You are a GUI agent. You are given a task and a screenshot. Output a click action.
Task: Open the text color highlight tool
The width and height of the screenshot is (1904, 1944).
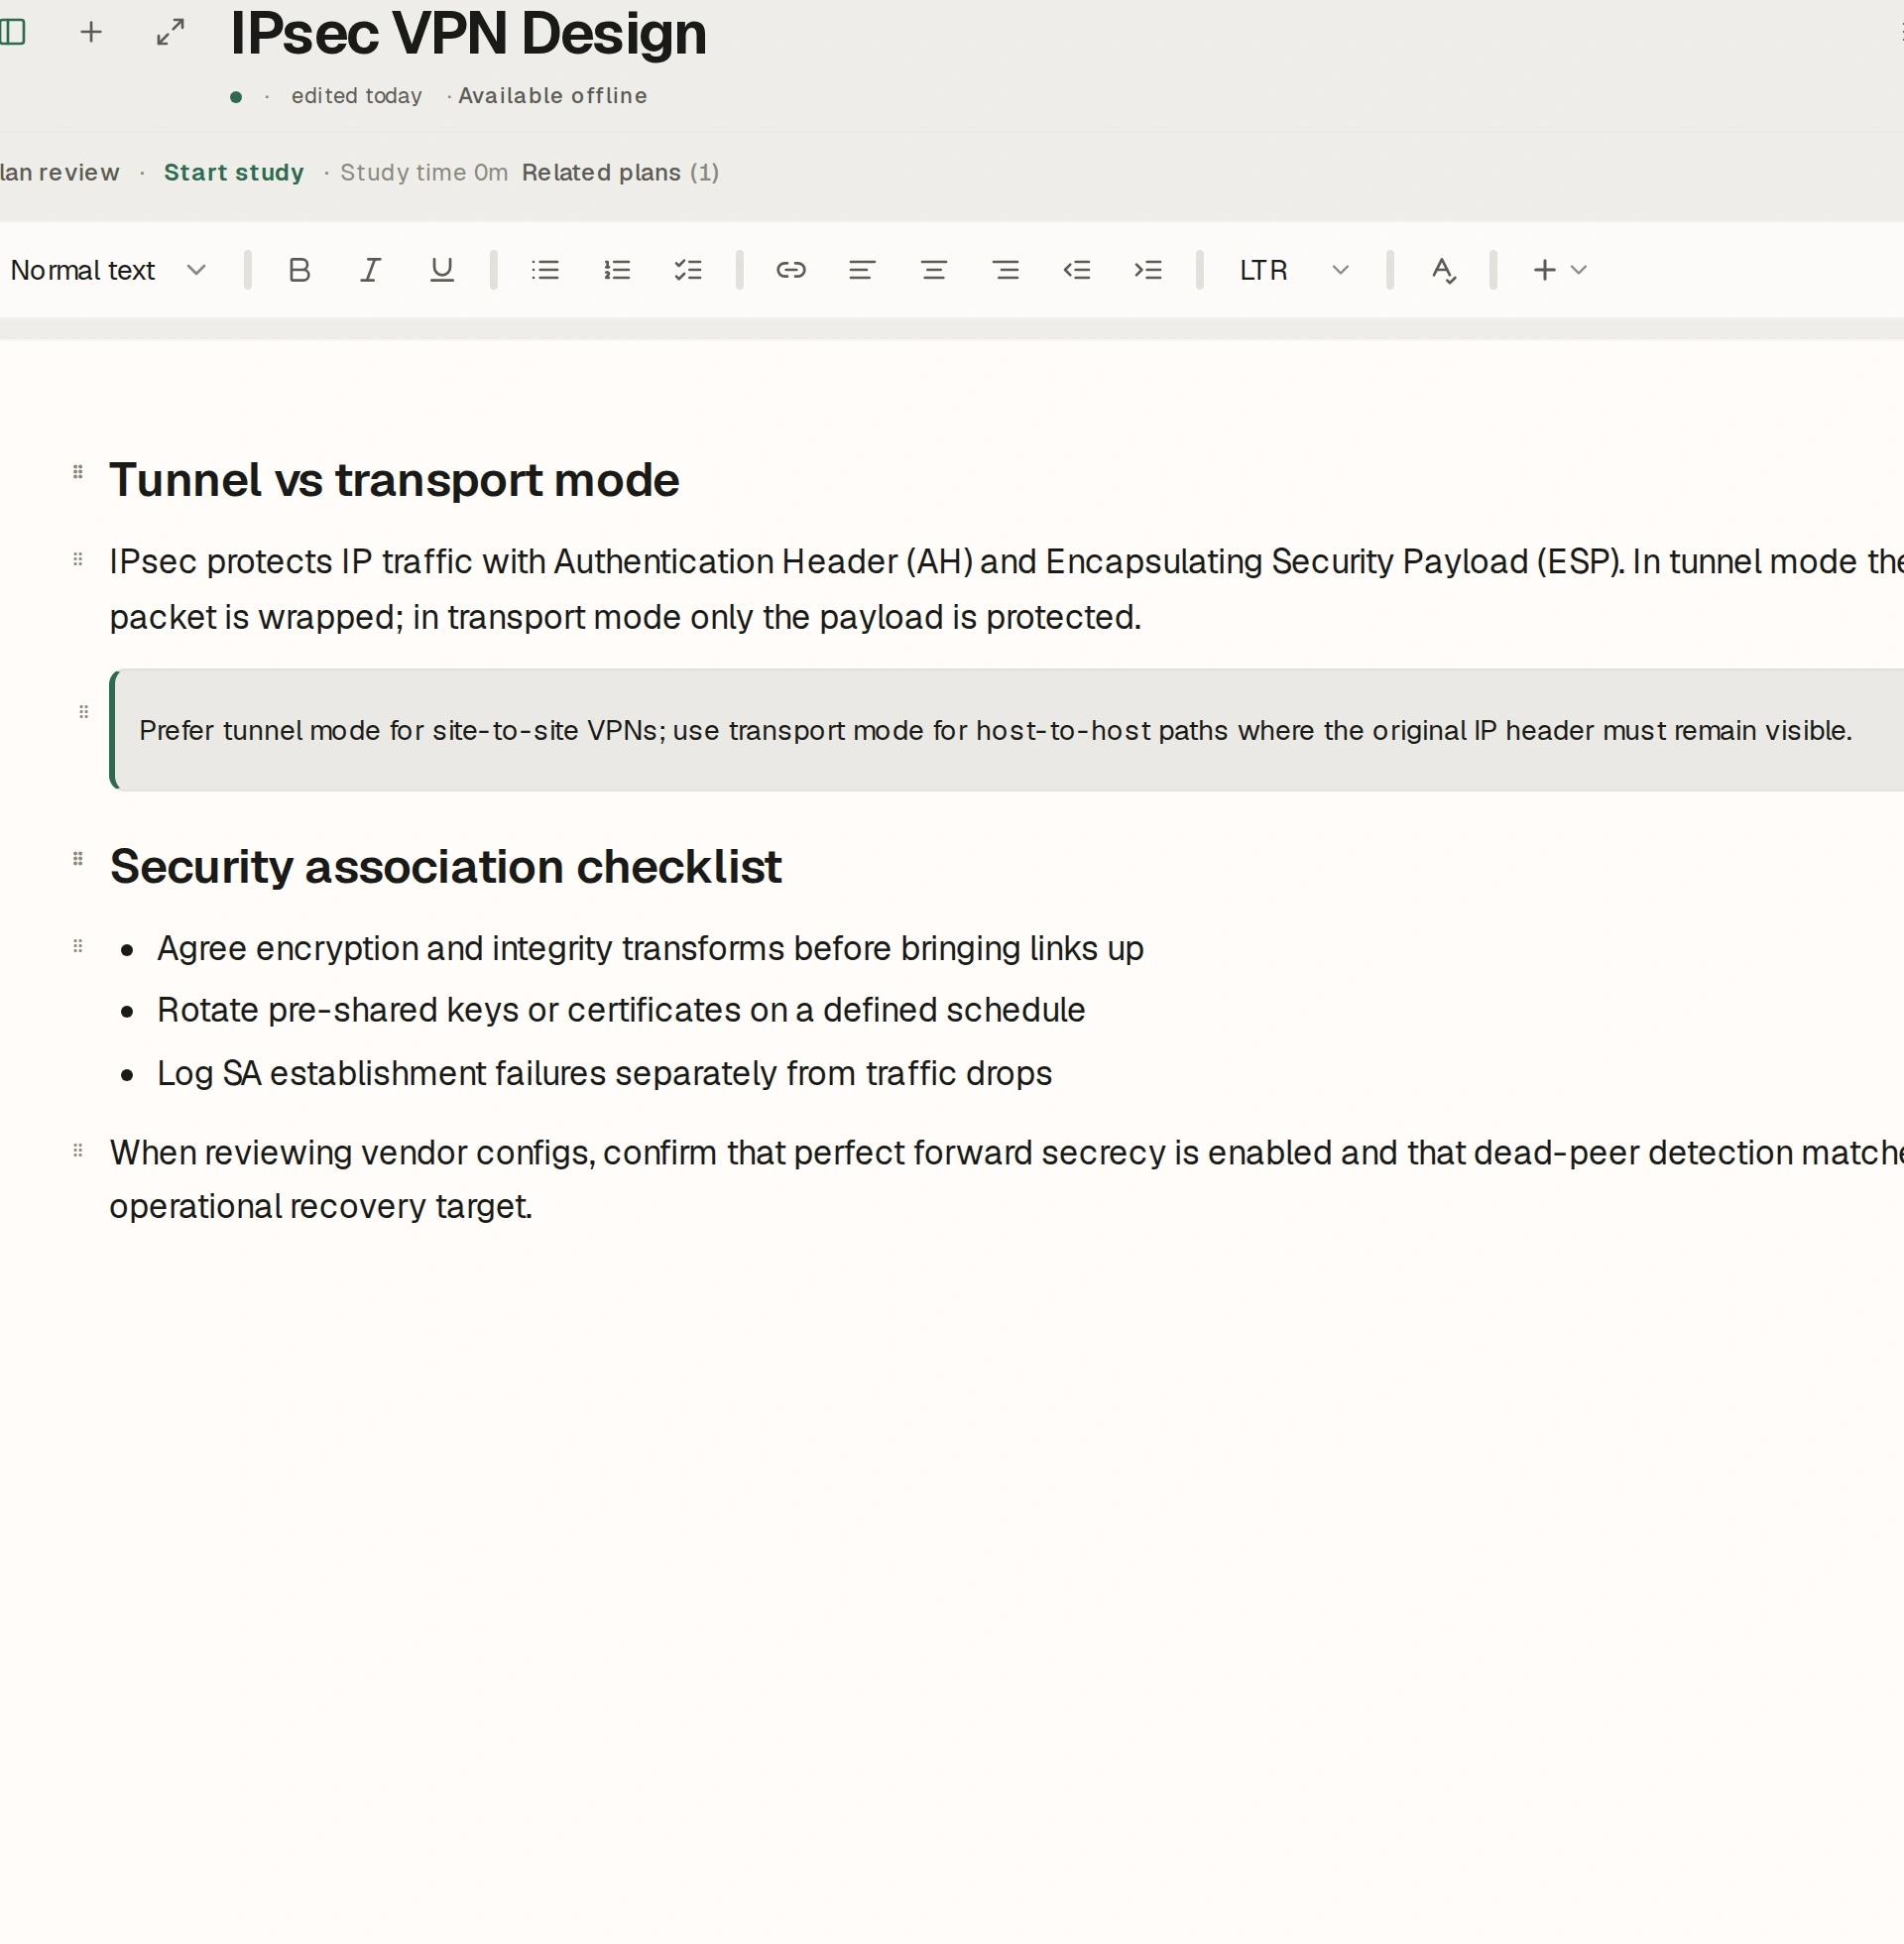pos(1443,270)
